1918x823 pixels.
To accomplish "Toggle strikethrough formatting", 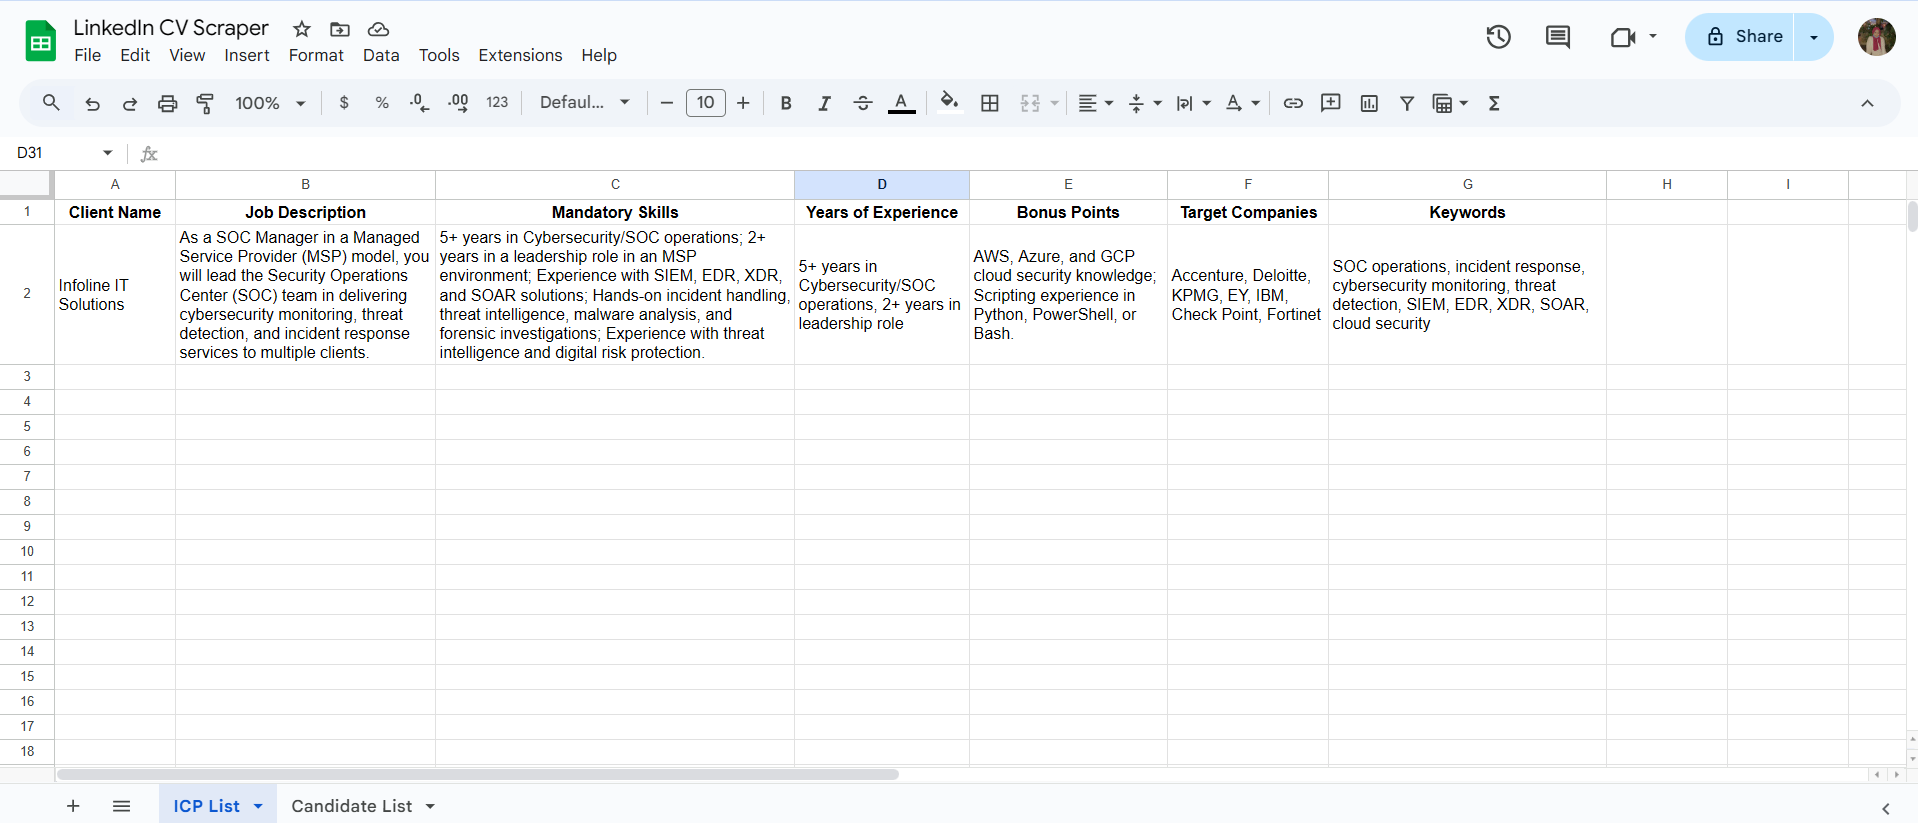I will pyautogui.click(x=862, y=103).
